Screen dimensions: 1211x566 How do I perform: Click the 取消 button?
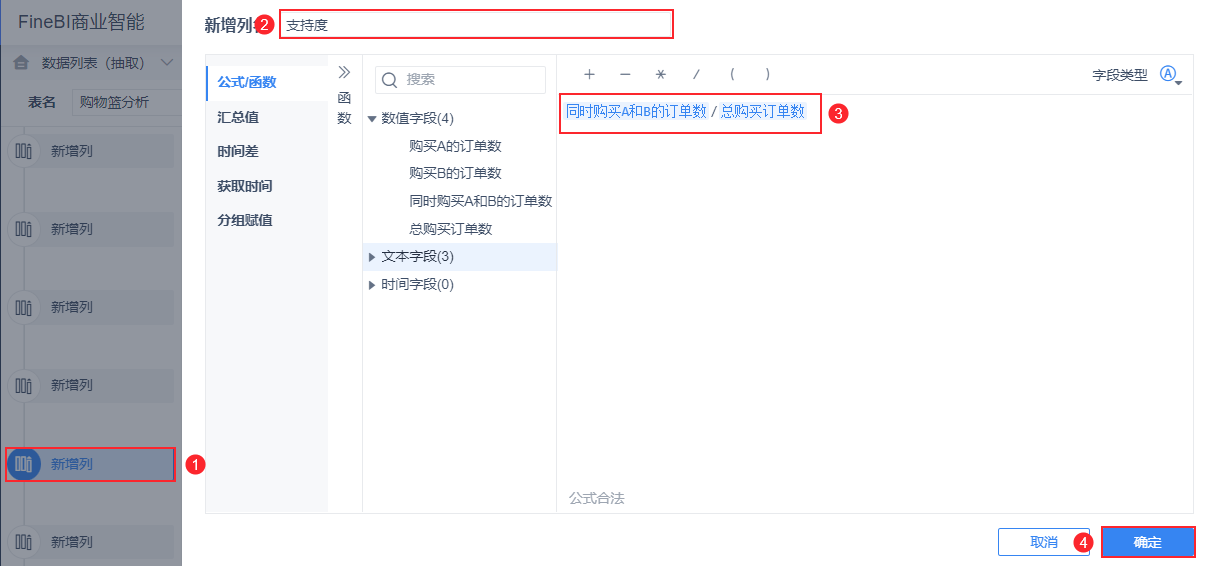(x=1044, y=542)
